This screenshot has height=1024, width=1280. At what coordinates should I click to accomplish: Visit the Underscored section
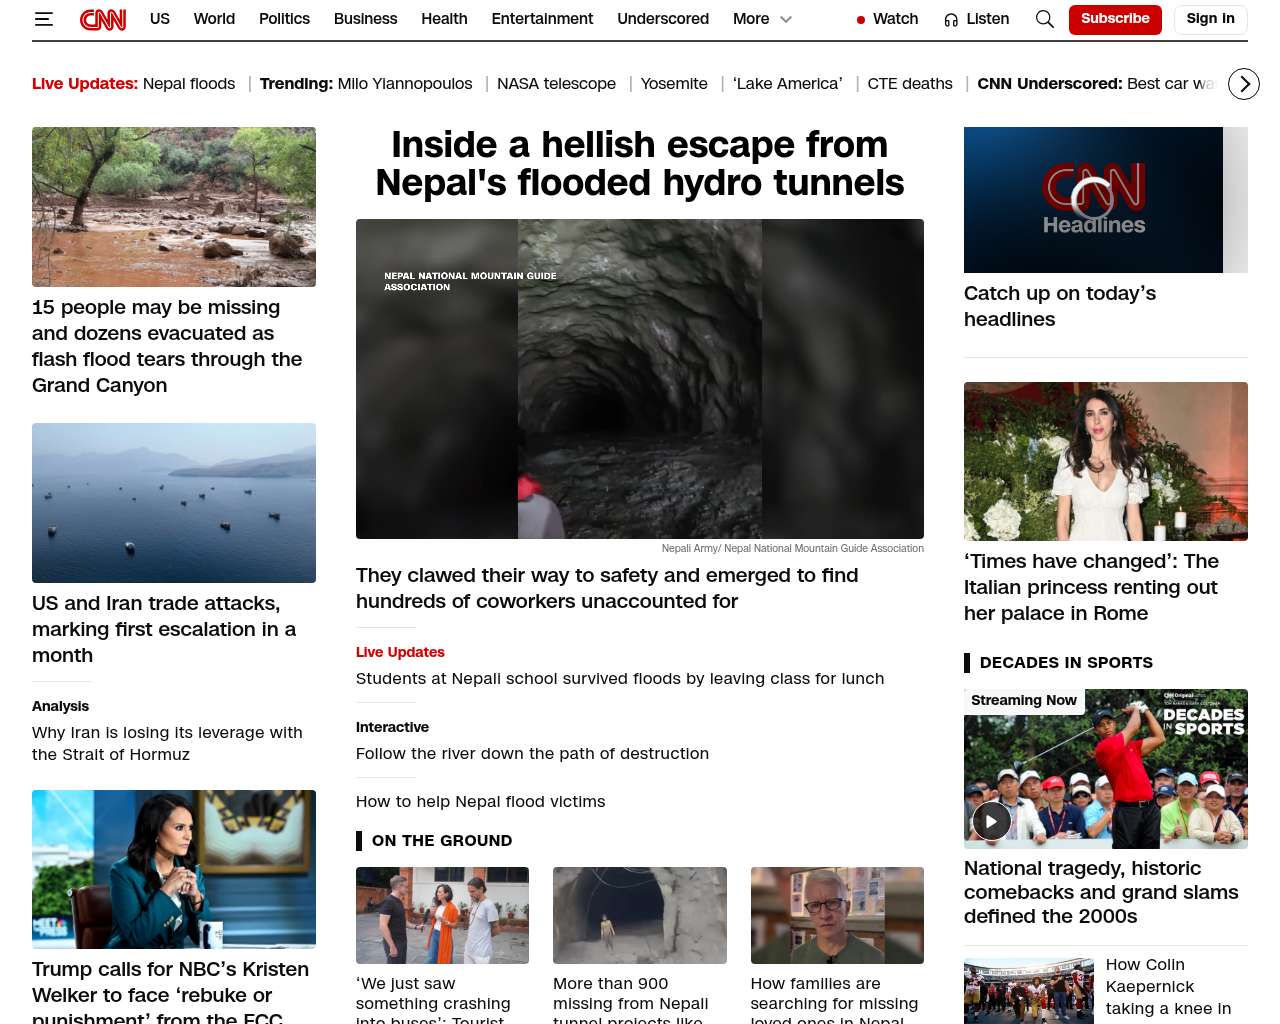click(663, 19)
